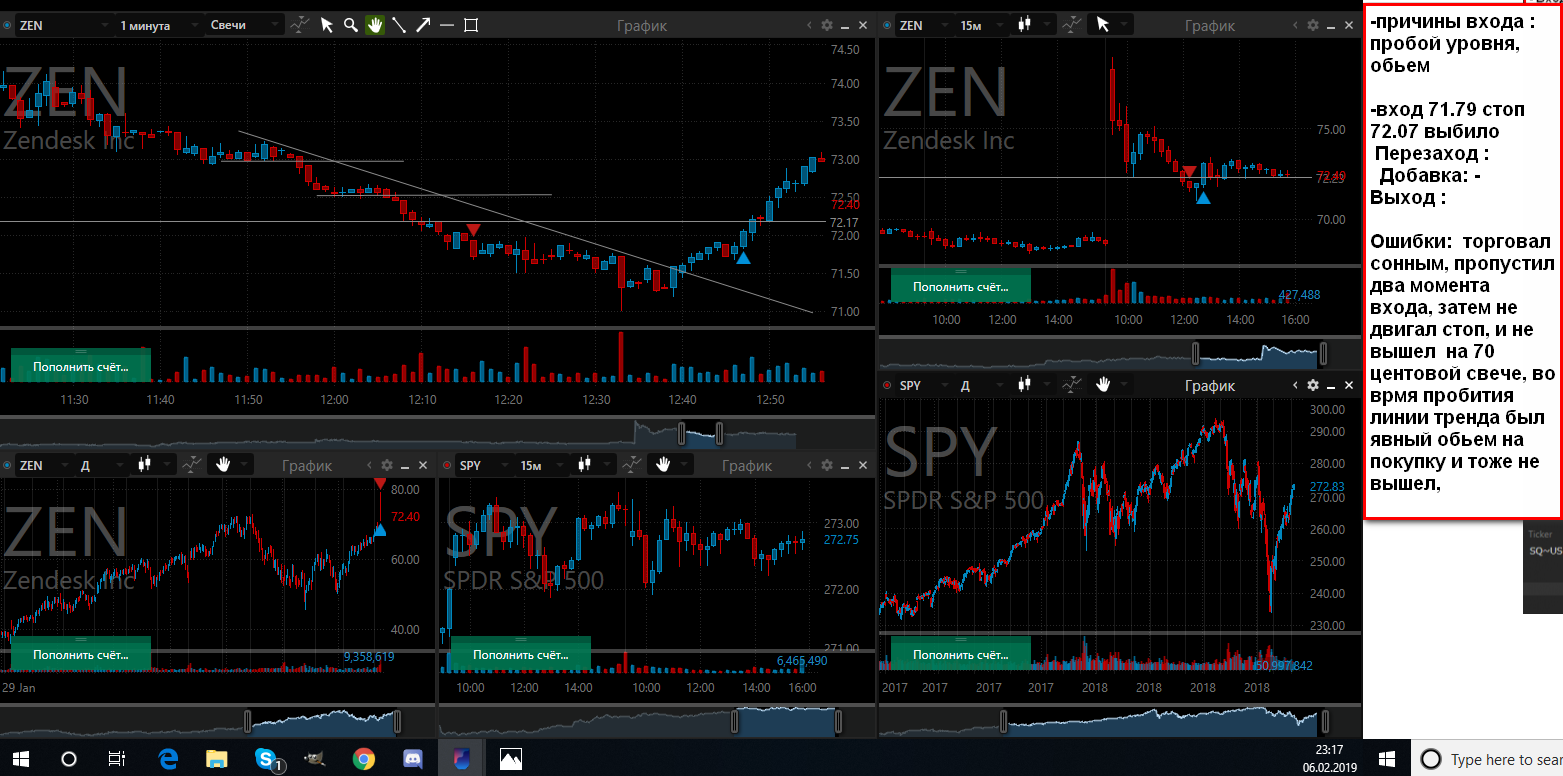This screenshot has height=776, width=1563.
Task: Click blue buy marker on 1-minute ZEN chart
Action: [x=742, y=257]
